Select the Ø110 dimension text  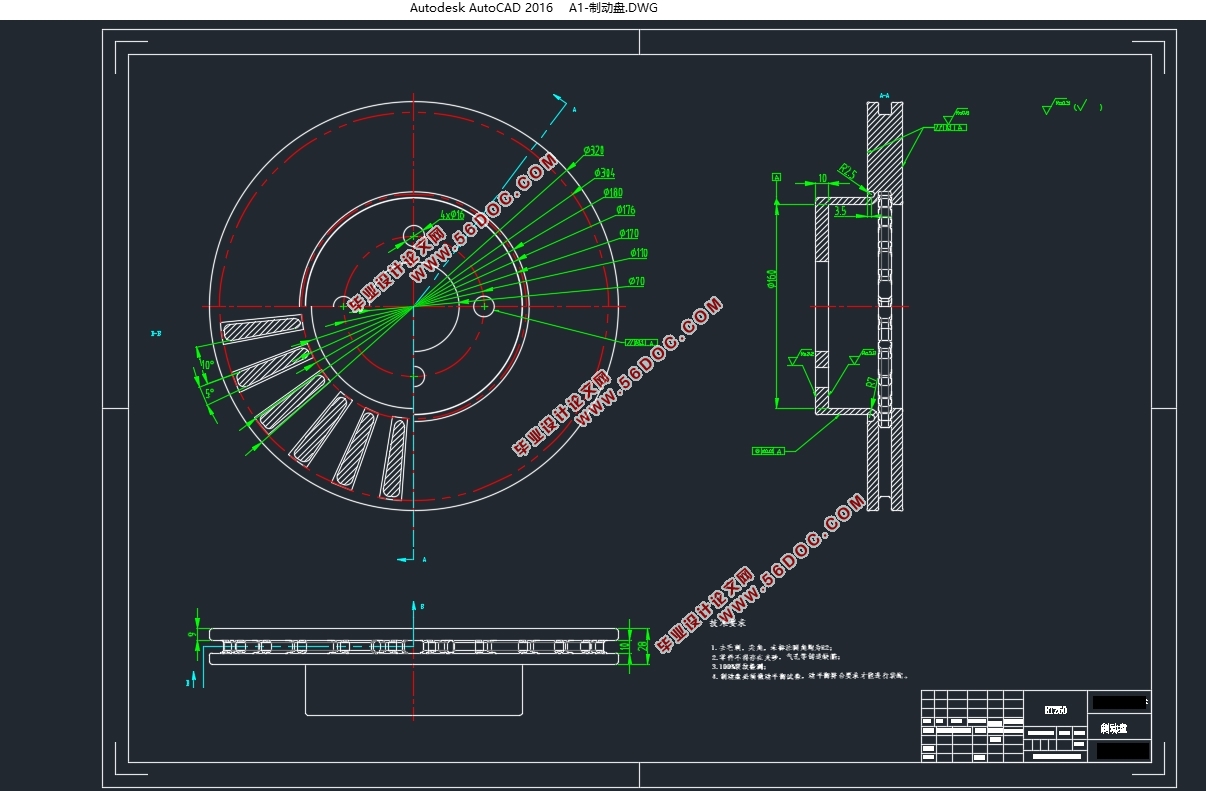(x=637, y=254)
